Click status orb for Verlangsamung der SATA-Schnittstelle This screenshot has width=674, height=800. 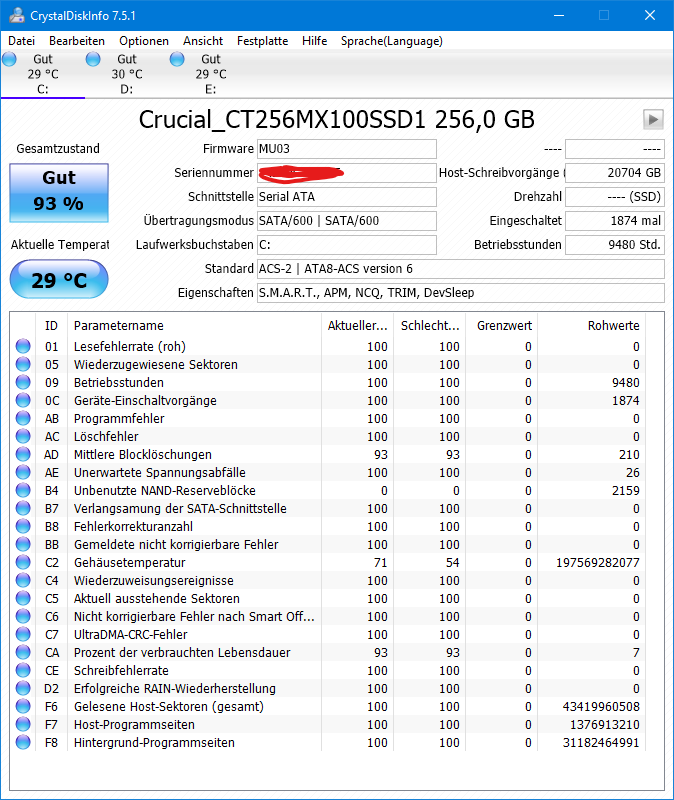(23, 508)
